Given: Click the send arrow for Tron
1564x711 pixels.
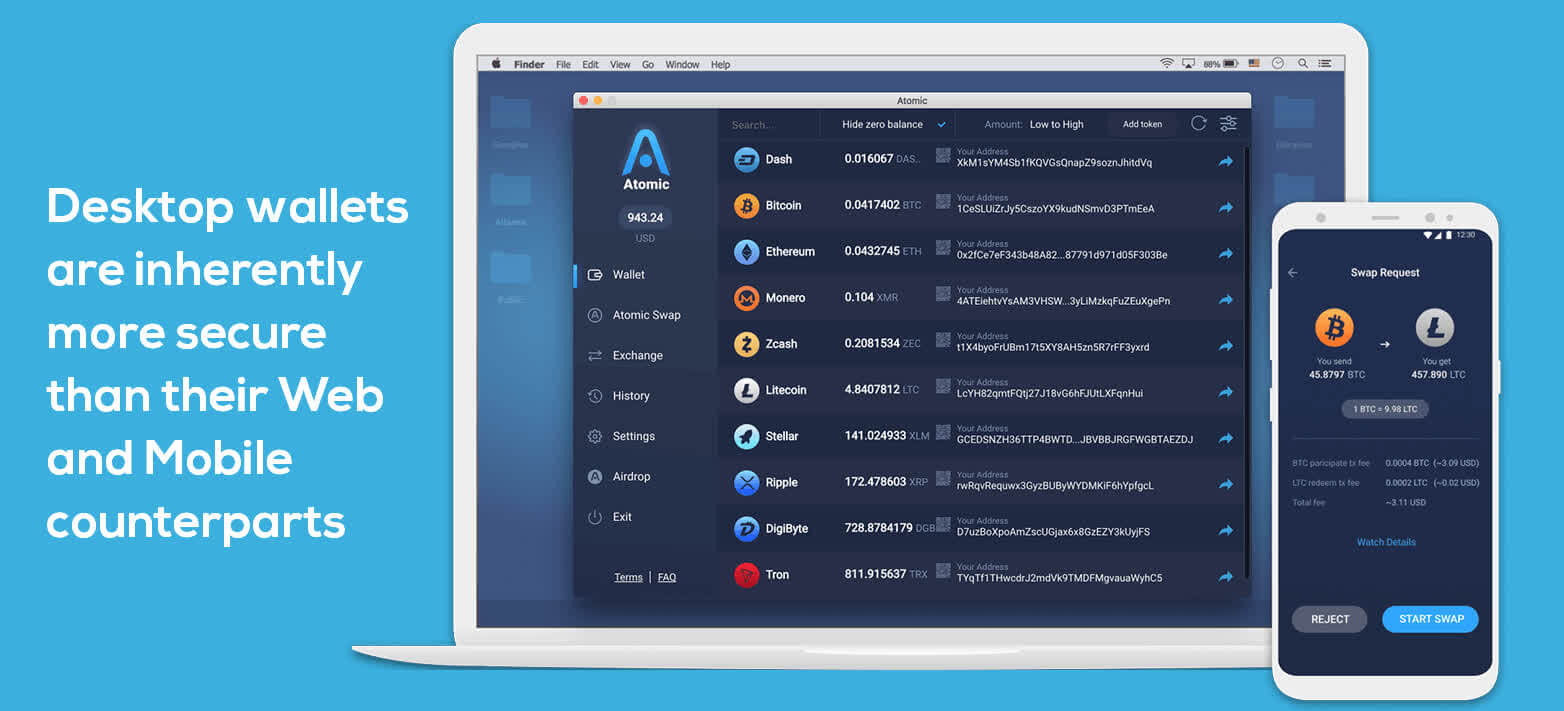Looking at the screenshot, I should pyautogui.click(x=1225, y=577).
